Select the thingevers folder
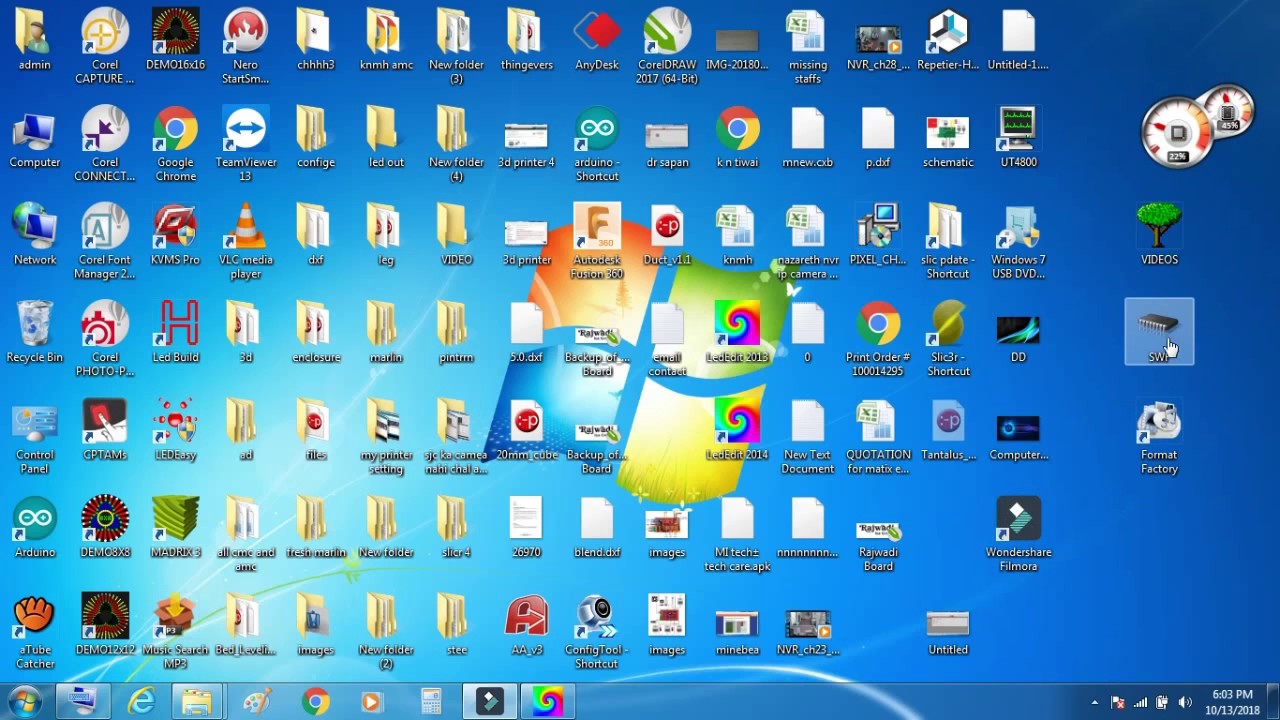Image resolution: width=1280 pixels, height=720 pixels. [x=527, y=42]
